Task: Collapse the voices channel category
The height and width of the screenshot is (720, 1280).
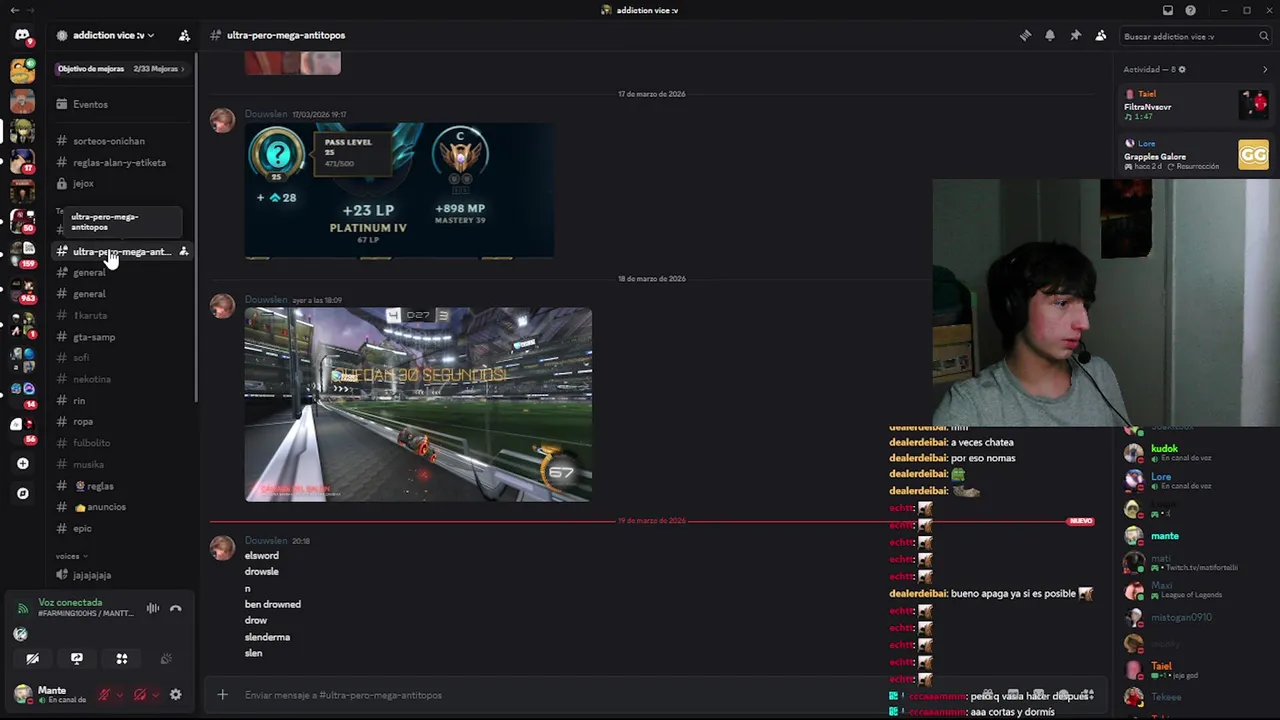Action: pyautogui.click(x=71, y=556)
